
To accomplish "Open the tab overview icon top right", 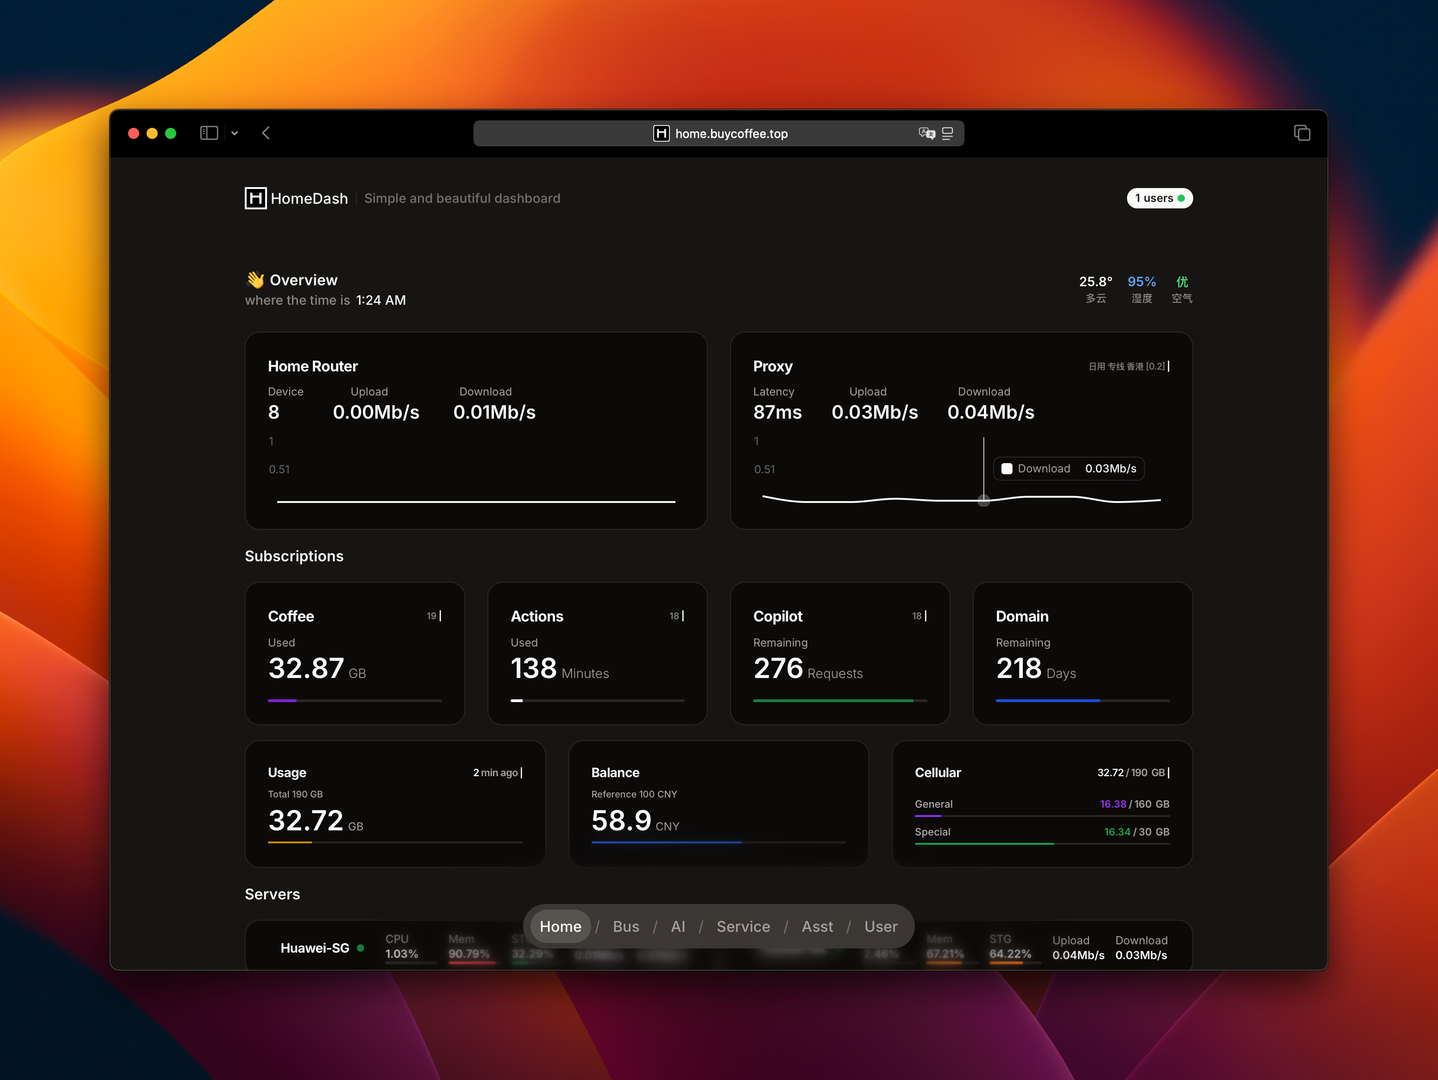I will point(1301,131).
